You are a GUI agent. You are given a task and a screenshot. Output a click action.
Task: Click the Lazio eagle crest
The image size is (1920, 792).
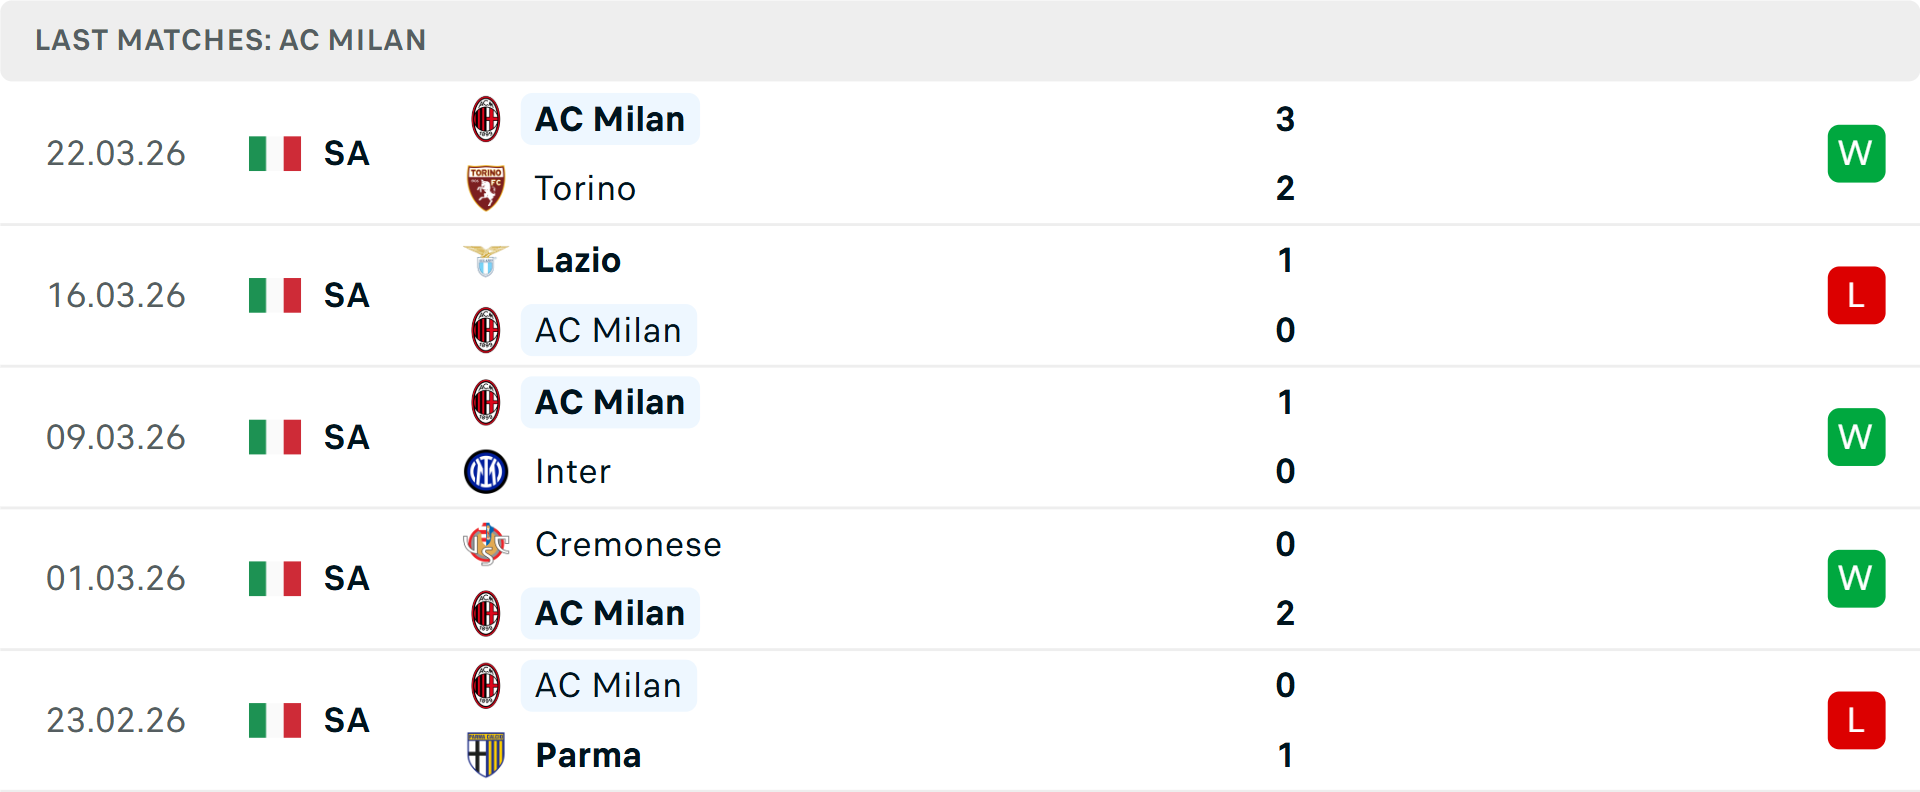click(487, 260)
